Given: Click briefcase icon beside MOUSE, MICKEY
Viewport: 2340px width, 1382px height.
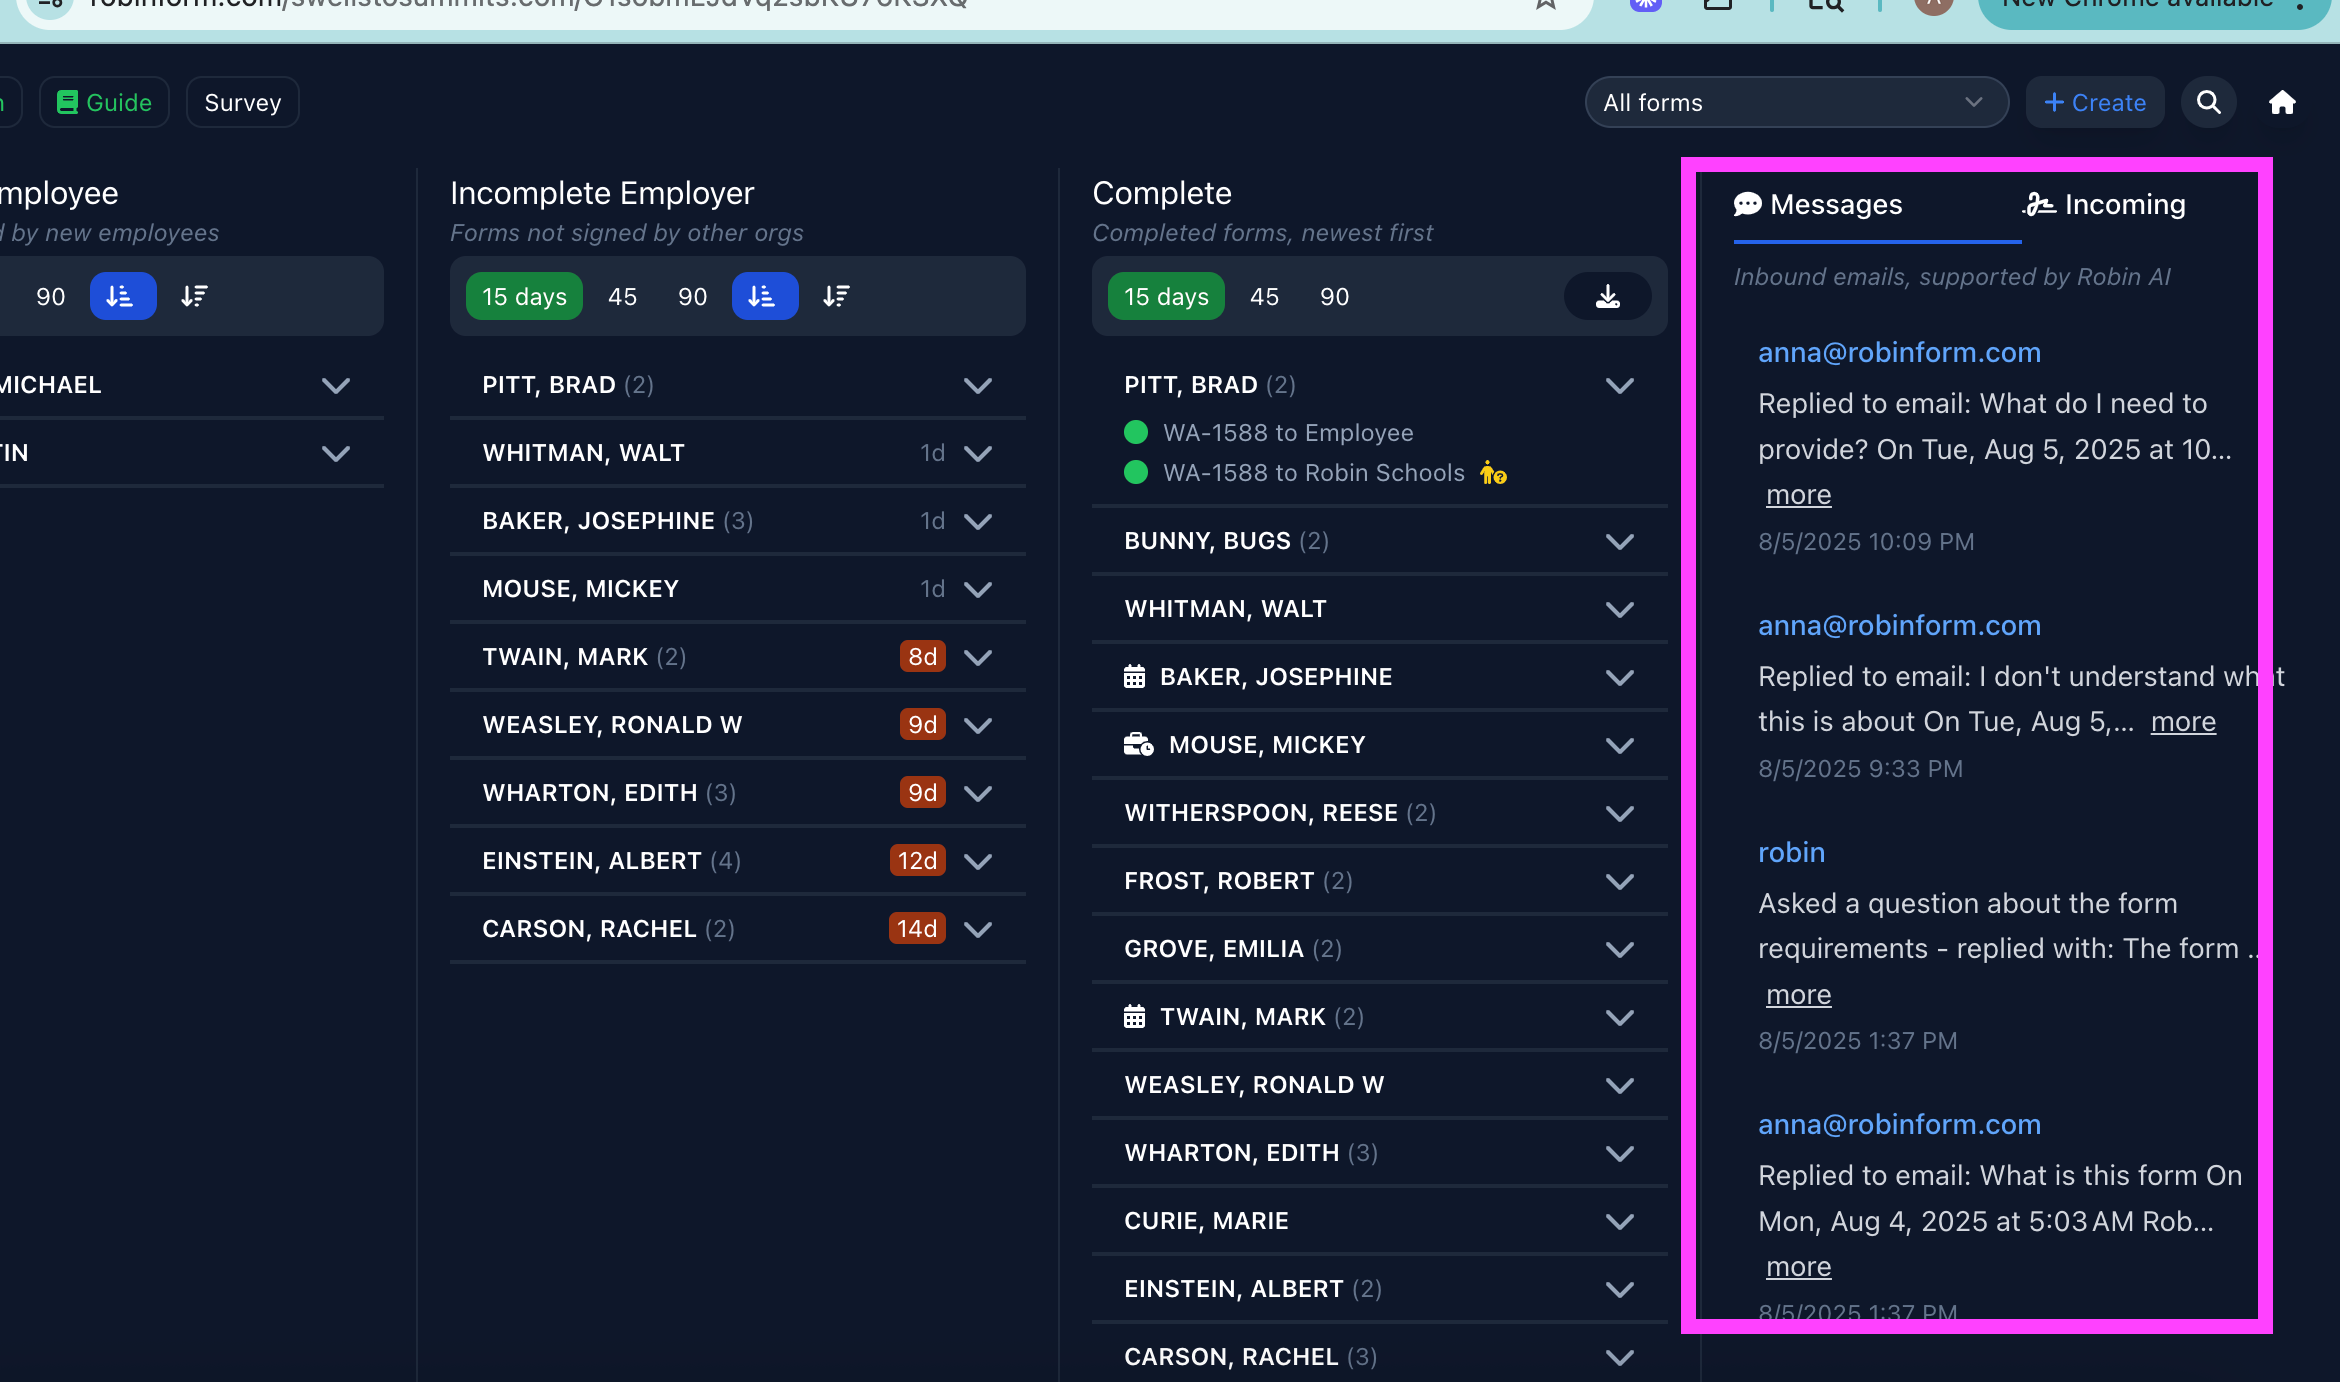Looking at the screenshot, I should click(1138, 745).
